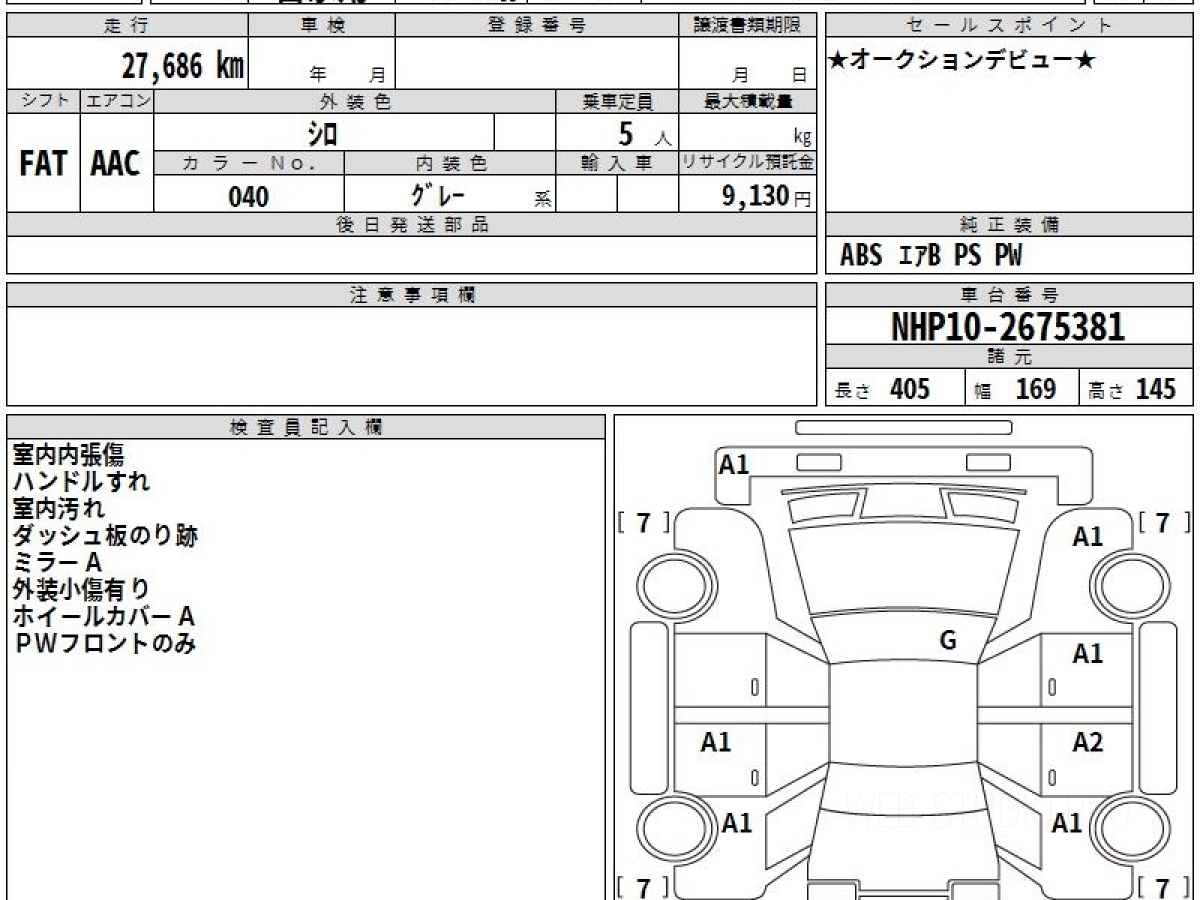Select the inspector note ホイールカバーA
The width and height of the screenshot is (1200, 900).
[103, 617]
